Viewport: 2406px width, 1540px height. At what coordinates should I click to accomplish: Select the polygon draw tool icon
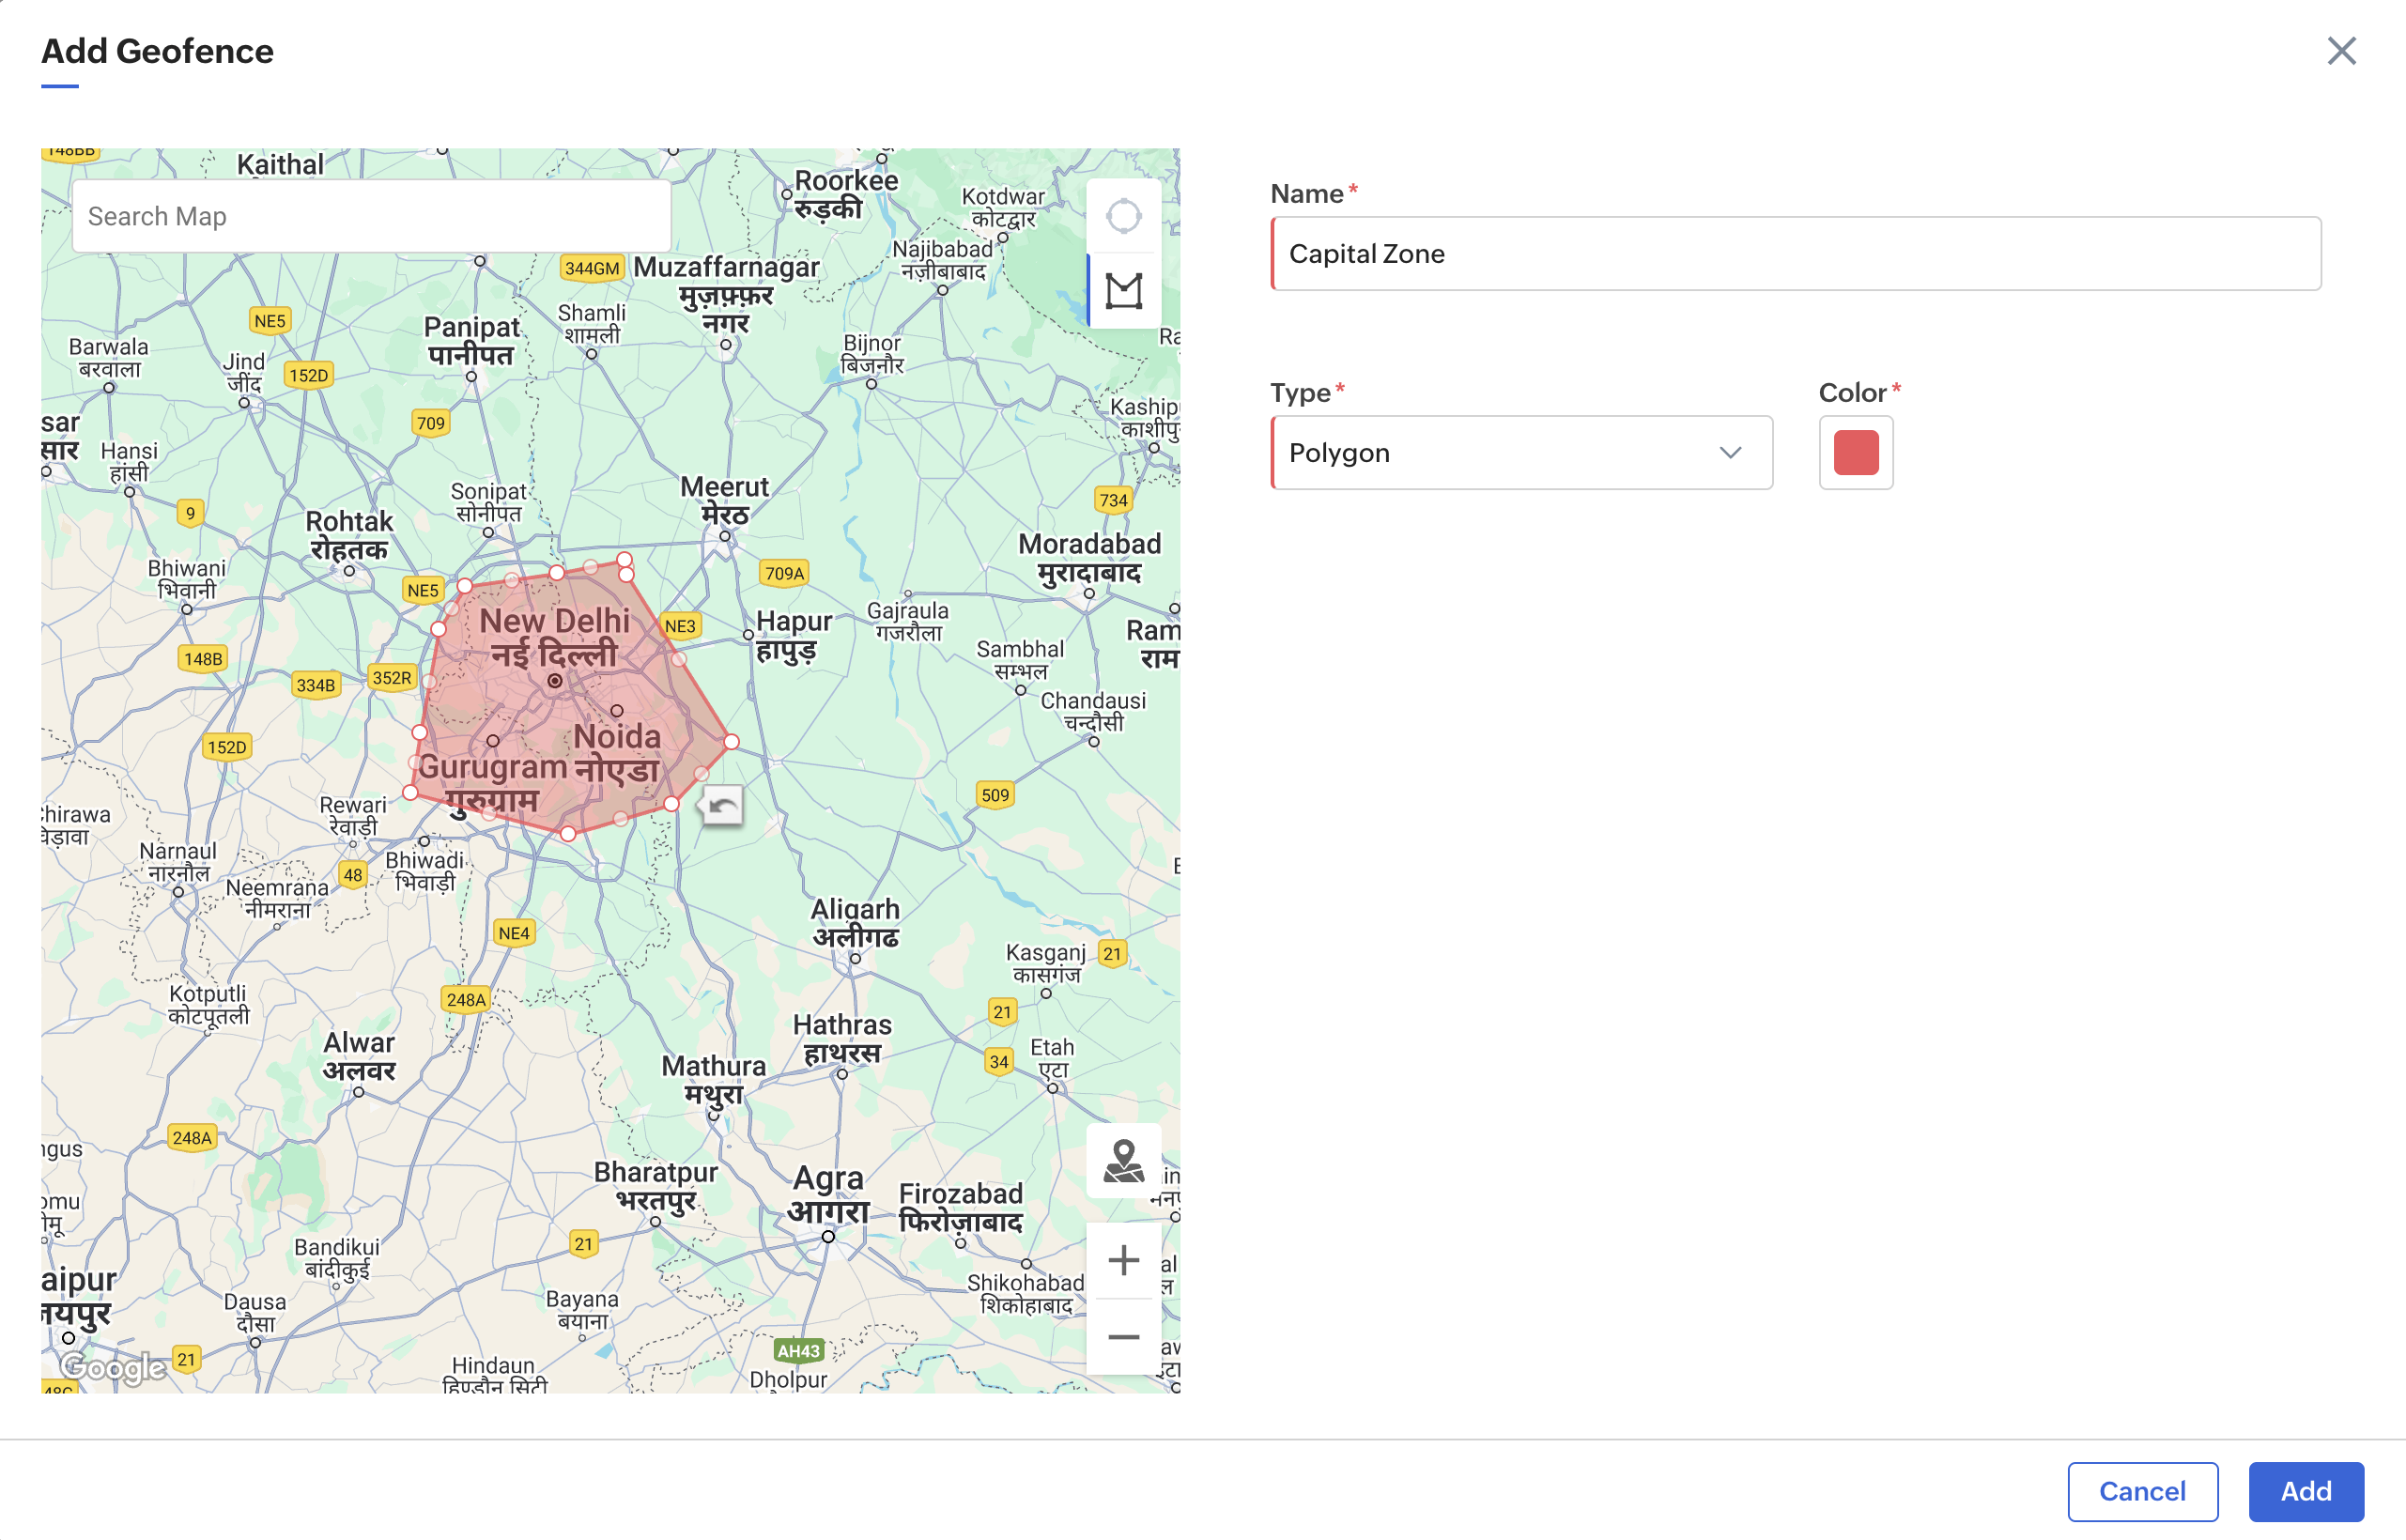(x=1123, y=291)
